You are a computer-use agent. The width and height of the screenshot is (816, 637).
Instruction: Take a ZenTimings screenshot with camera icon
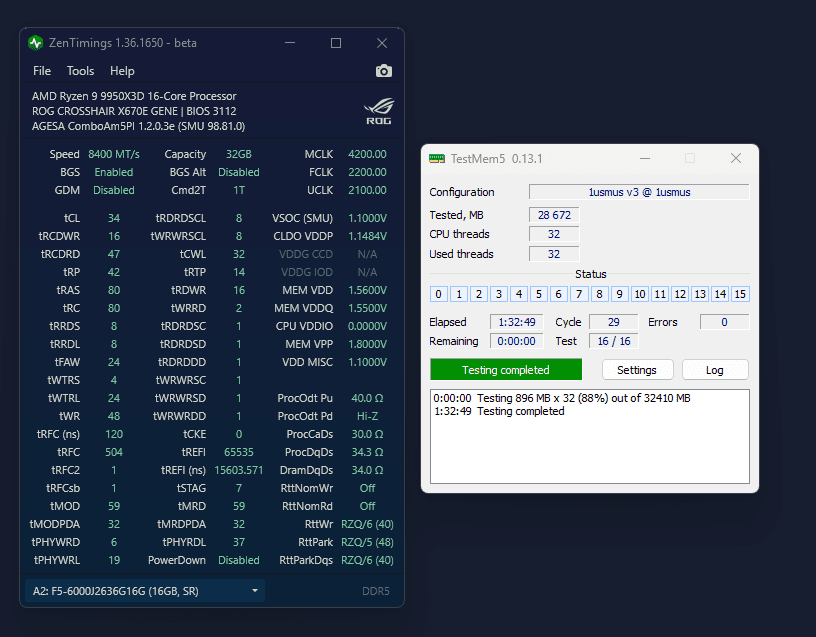(384, 71)
